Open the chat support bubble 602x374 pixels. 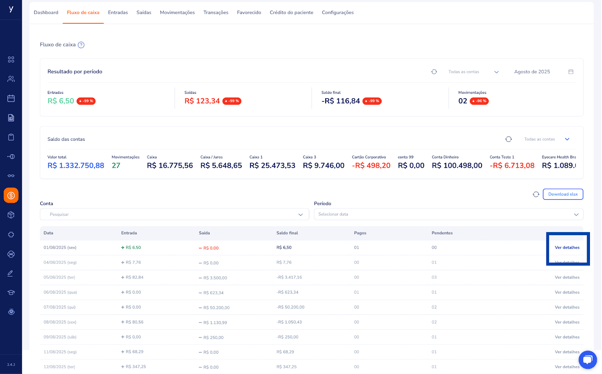point(588,360)
